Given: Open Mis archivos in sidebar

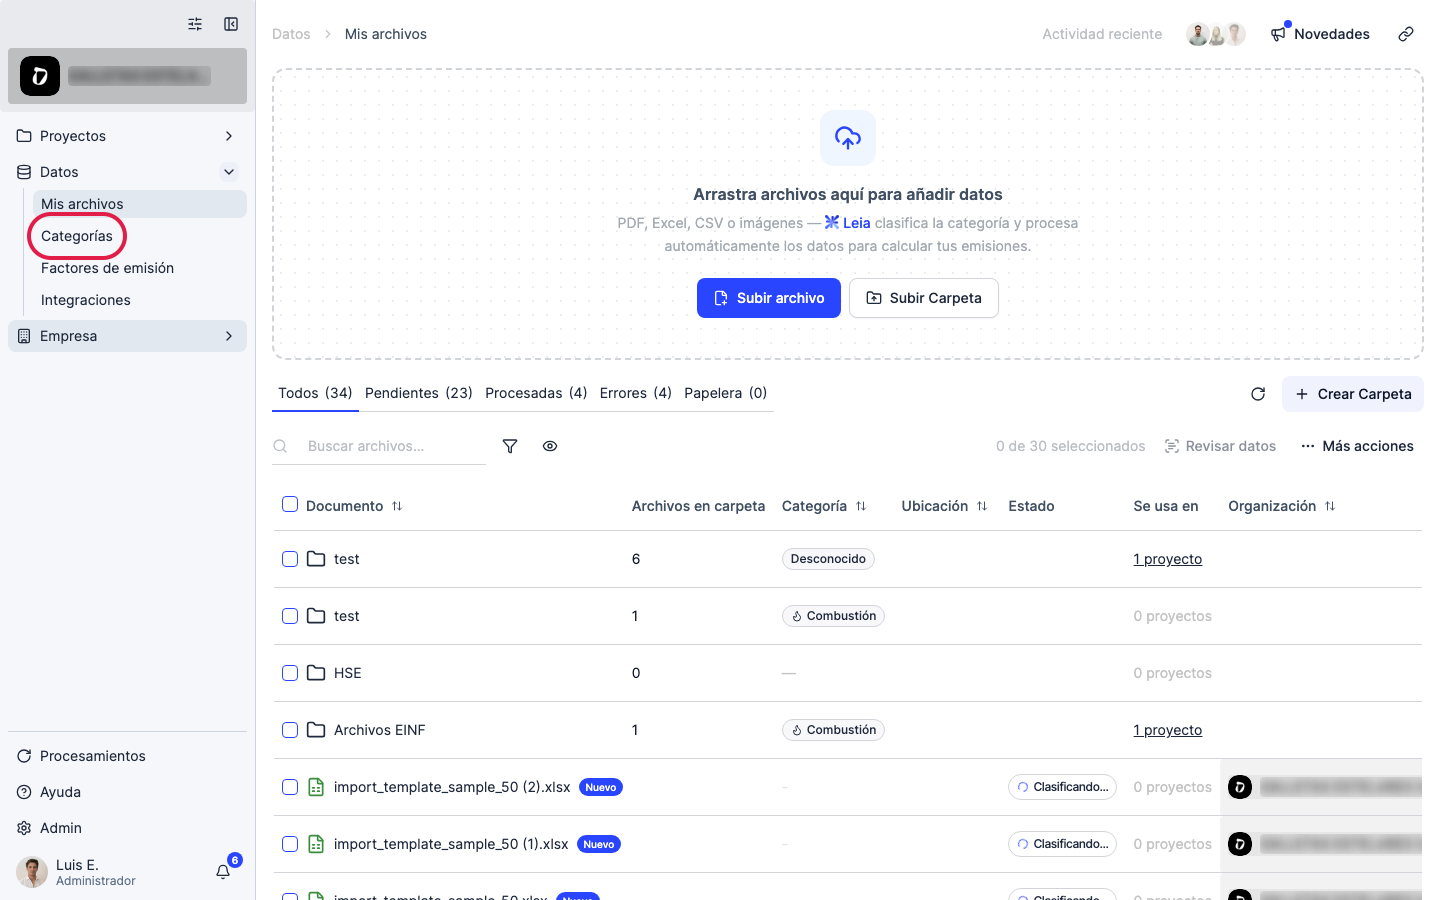Looking at the screenshot, I should [x=140, y=204].
